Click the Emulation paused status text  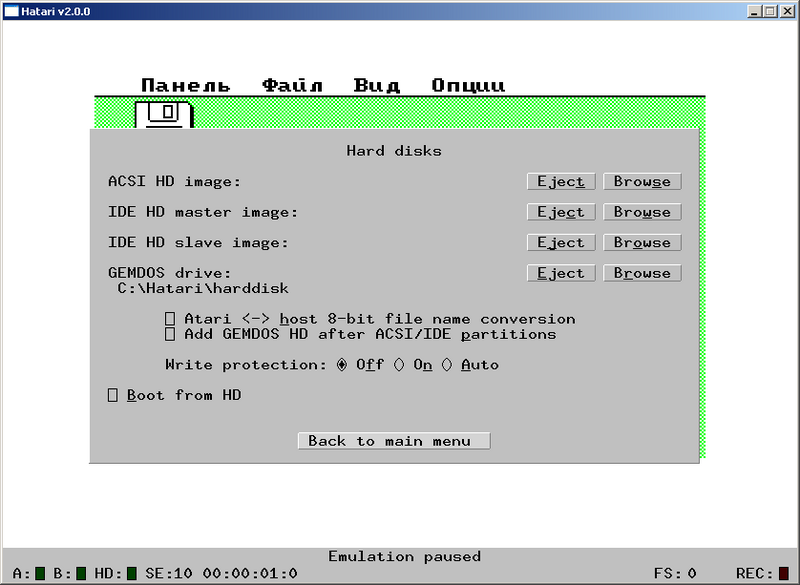[x=405, y=556]
